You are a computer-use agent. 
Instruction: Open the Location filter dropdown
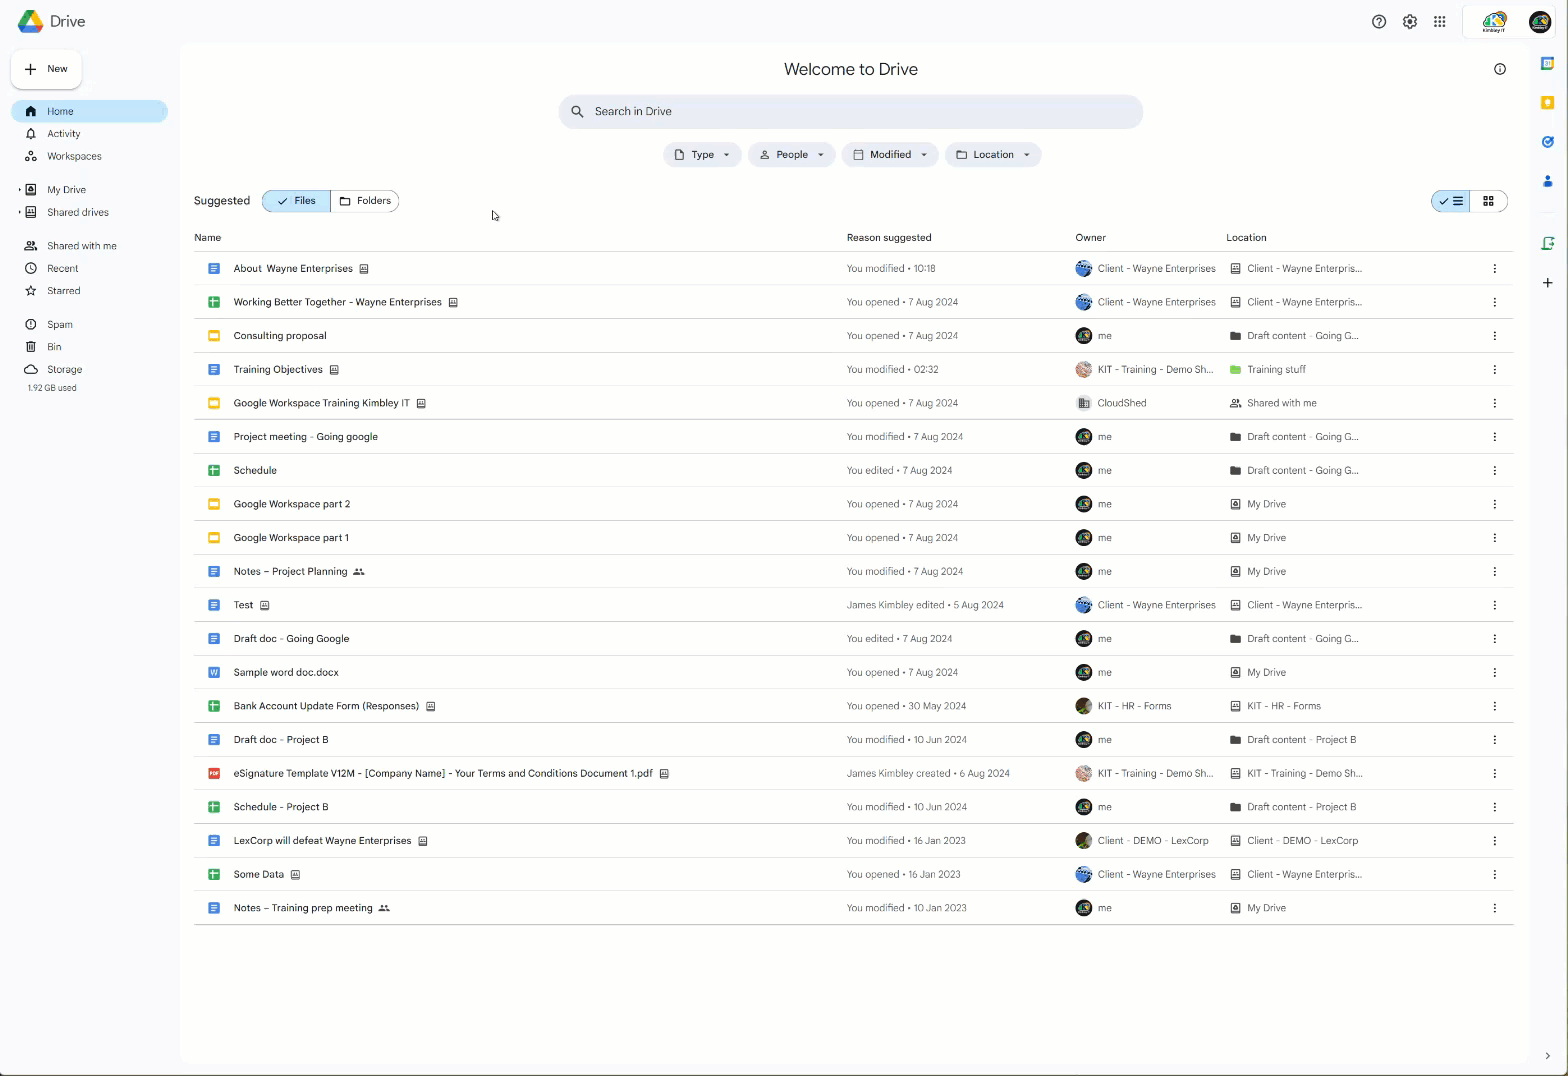point(992,155)
